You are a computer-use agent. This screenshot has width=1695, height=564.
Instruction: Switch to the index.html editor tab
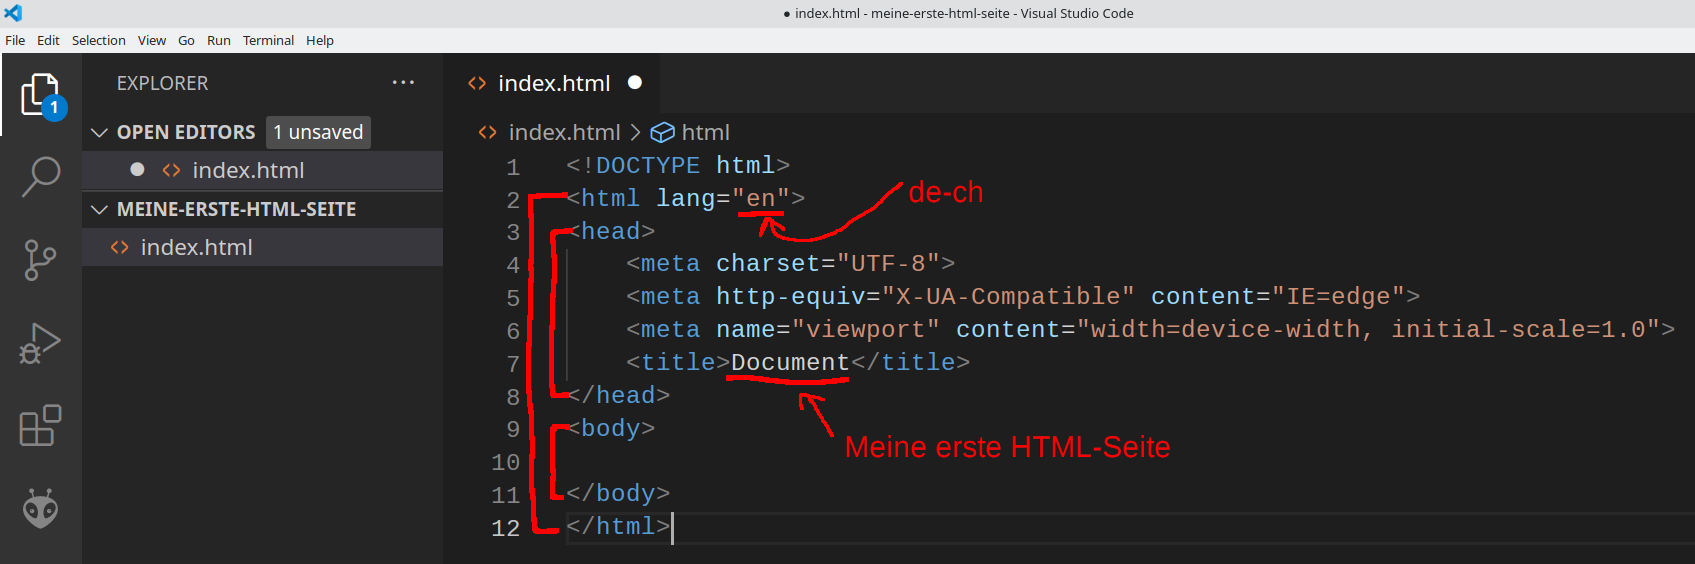click(553, 83)
